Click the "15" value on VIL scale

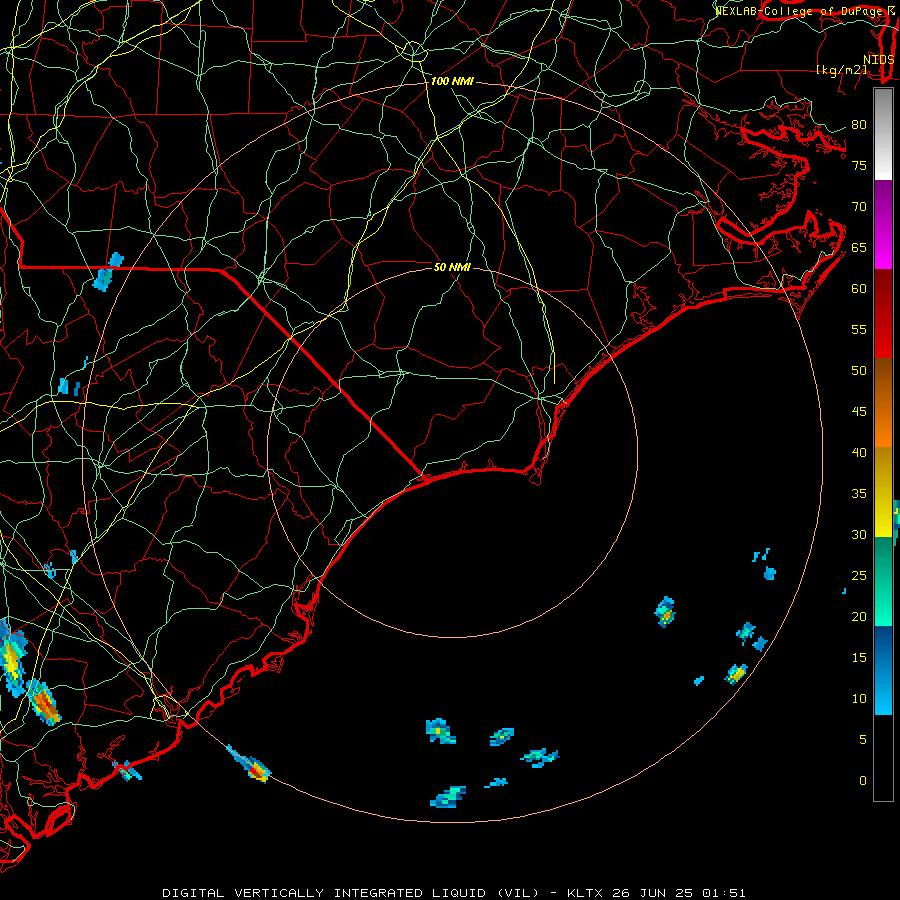tap(859, 658)
